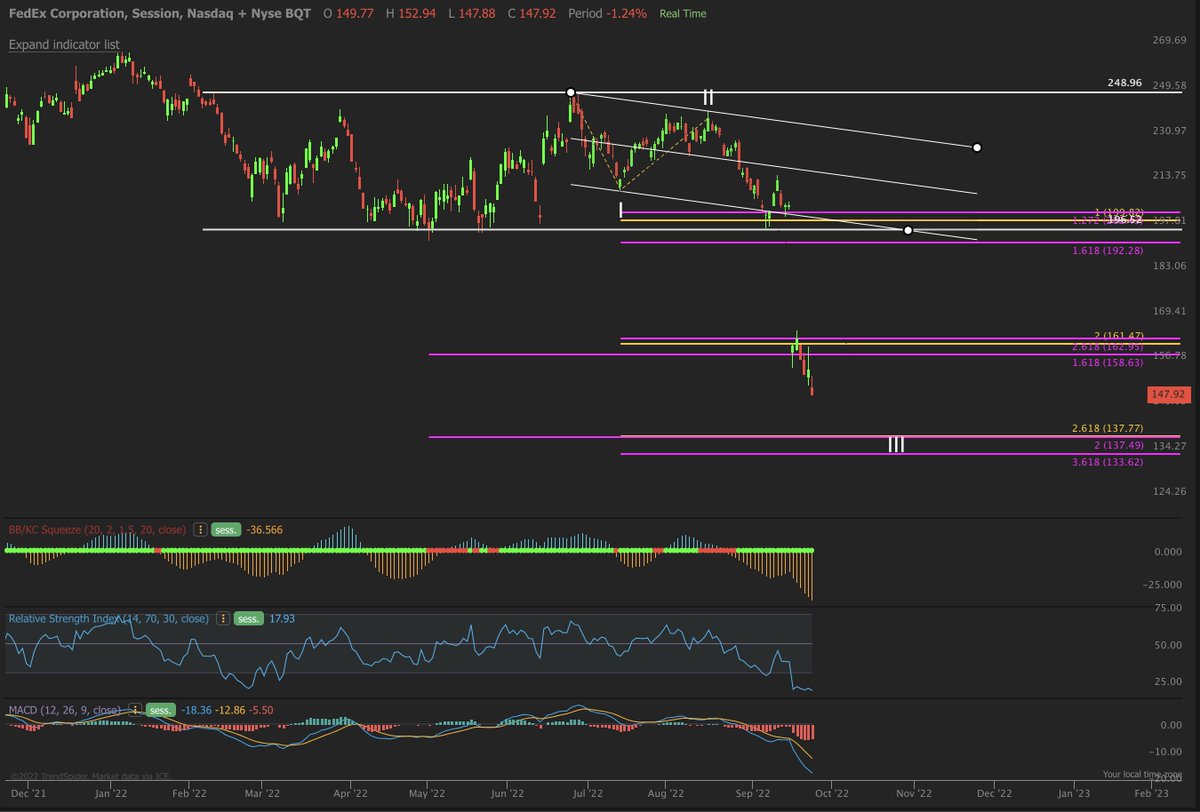Image resolution: width=1200 pixels, height=812 pixels.
Task: Click the 183.06 price axis label
Action: tap(1169, 266)
